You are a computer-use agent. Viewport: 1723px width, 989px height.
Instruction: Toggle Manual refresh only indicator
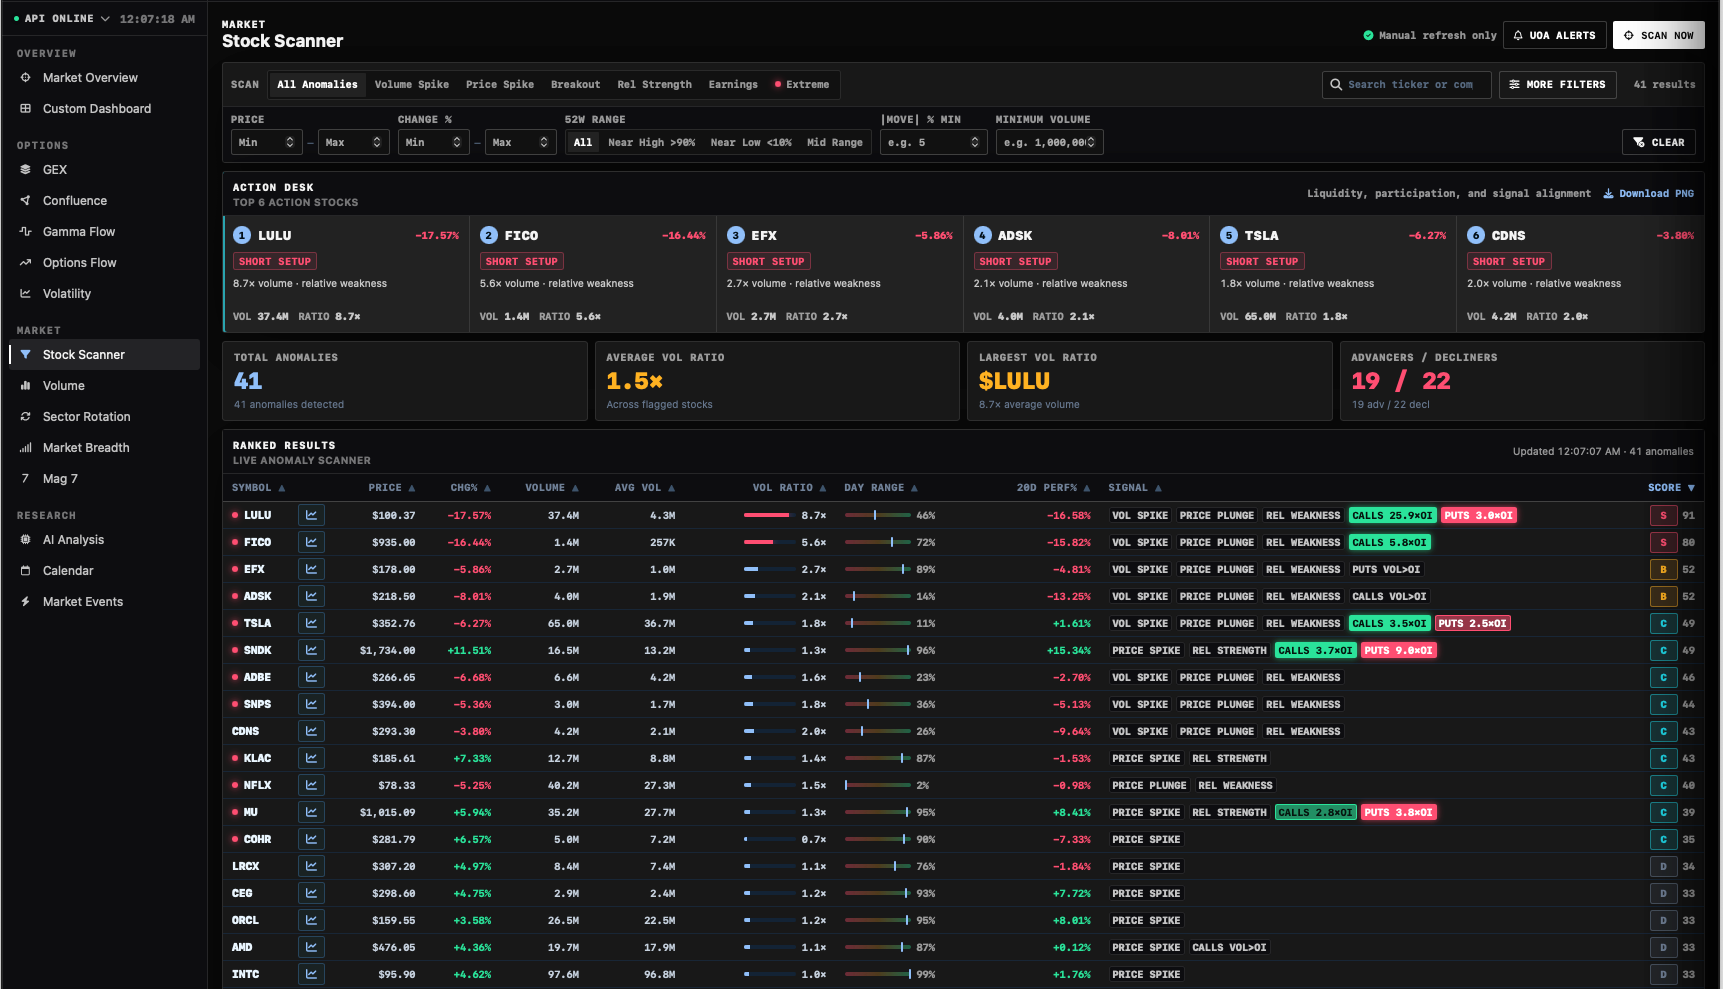click(x=1429, y=35)
